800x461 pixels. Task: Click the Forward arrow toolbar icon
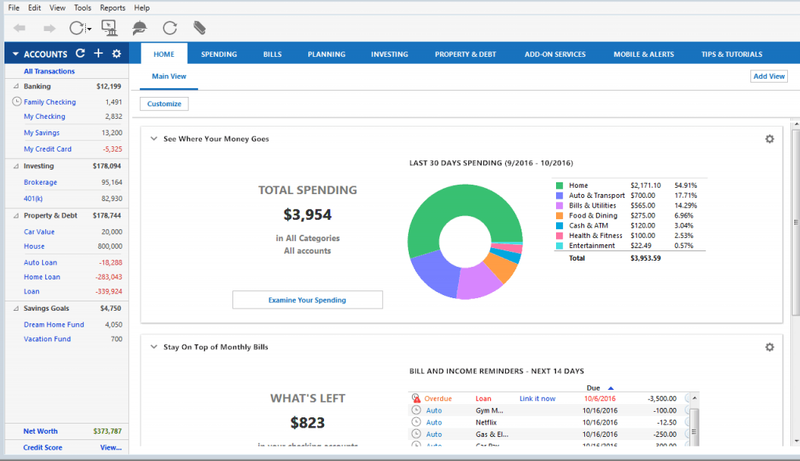click(49, 28)
